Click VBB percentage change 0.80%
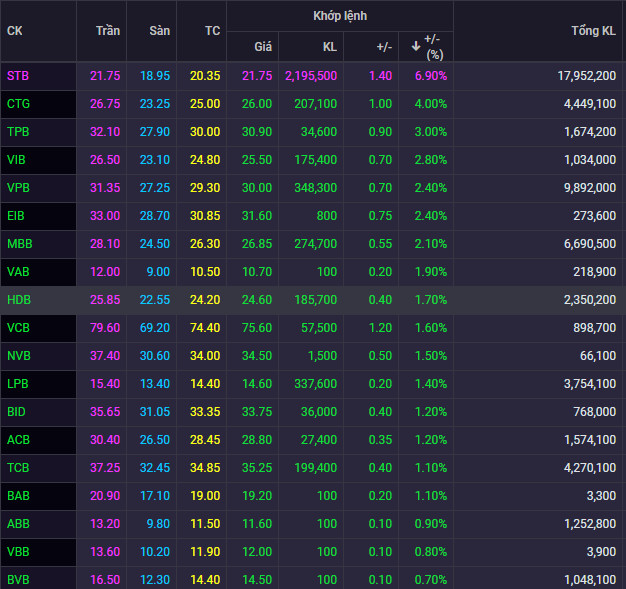 tap(431, 551)
